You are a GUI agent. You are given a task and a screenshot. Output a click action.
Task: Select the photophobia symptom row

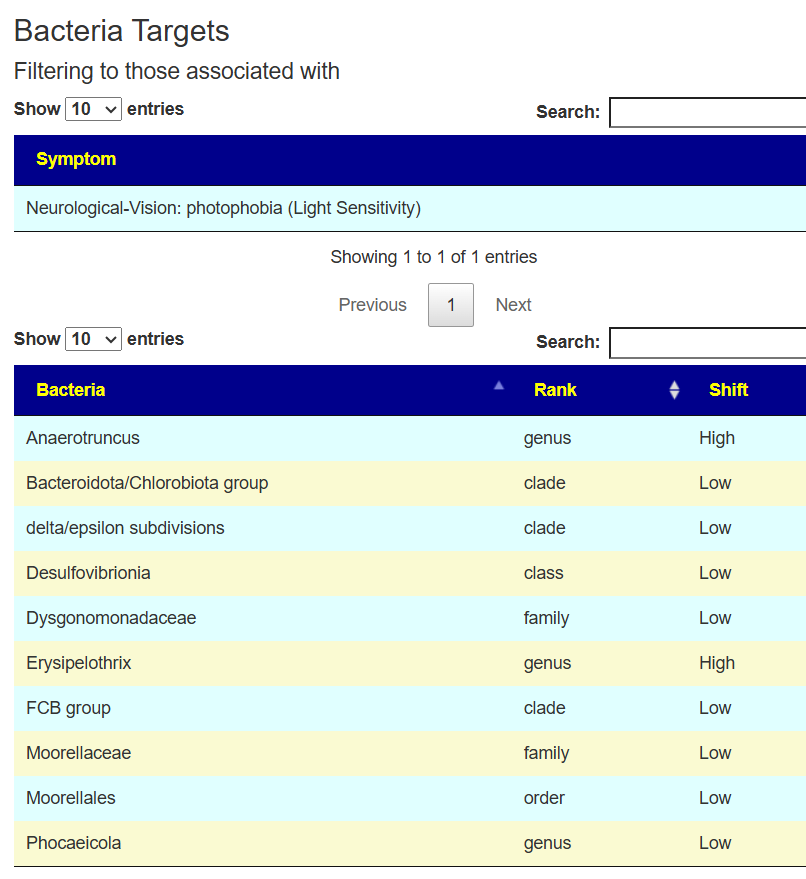[x=223, y=209]
